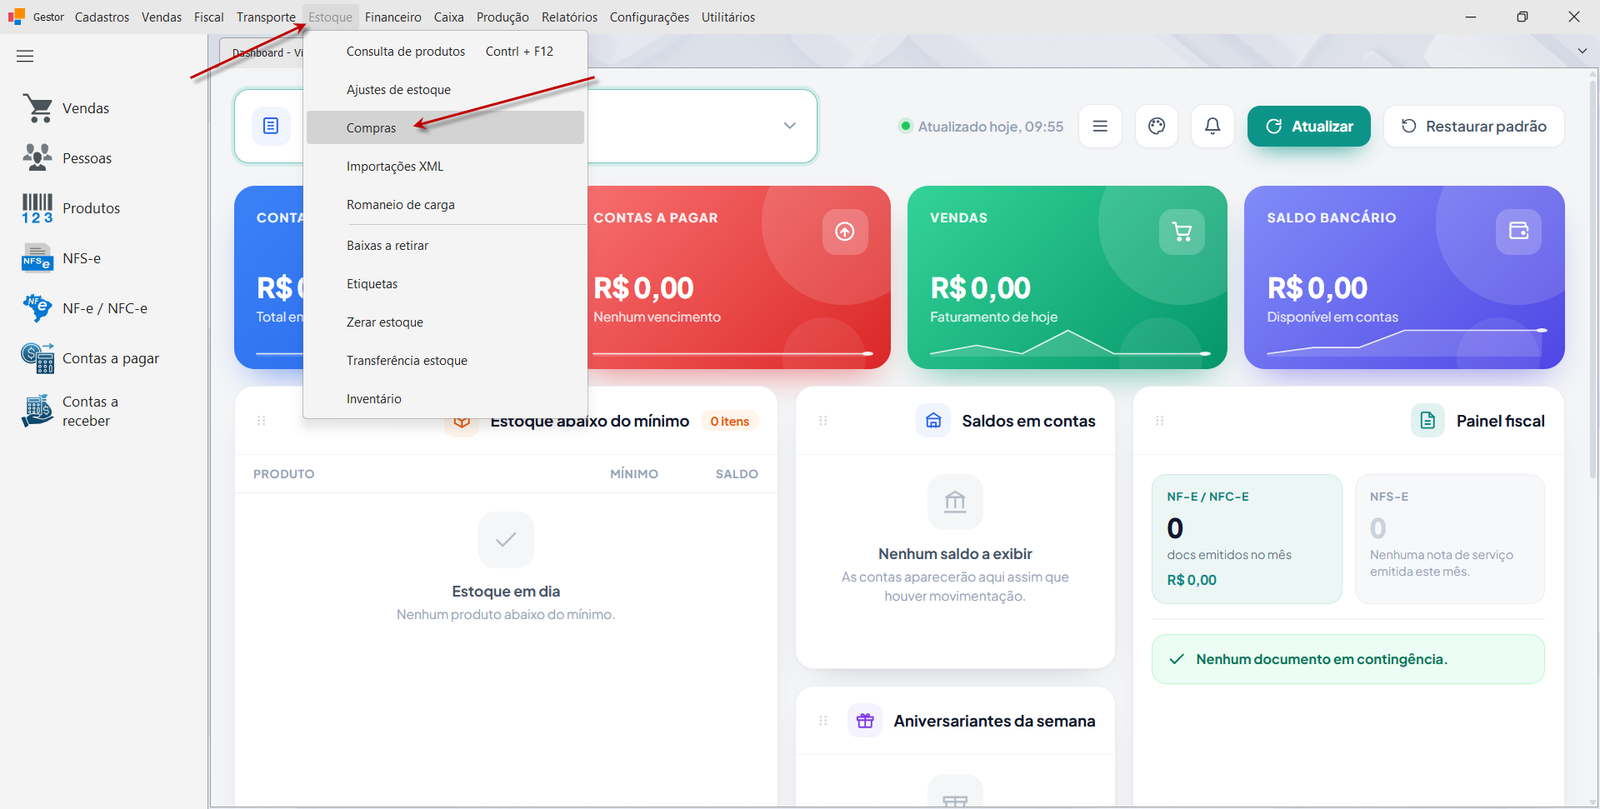Click the drag handle of Painel fiscal panel
1600x809 pixels.
point(1160,421)
